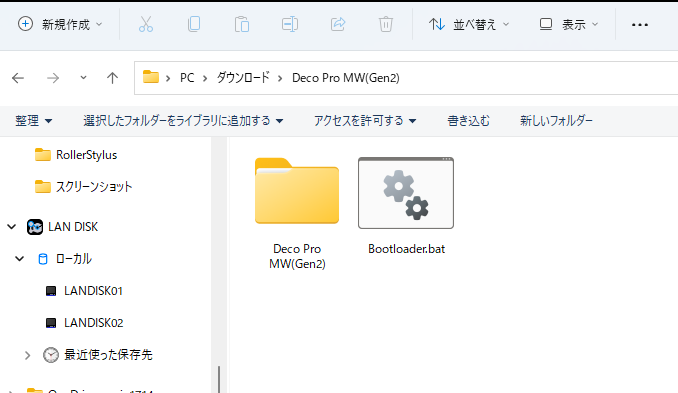Open the 表示 view dropdown

tap(569, 24)
